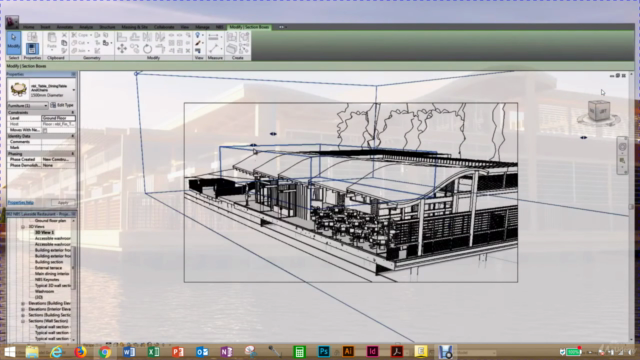The image size is (640, 360).
Task: Select Washroom view in Project Browser
Action: (x=44, y=291)
